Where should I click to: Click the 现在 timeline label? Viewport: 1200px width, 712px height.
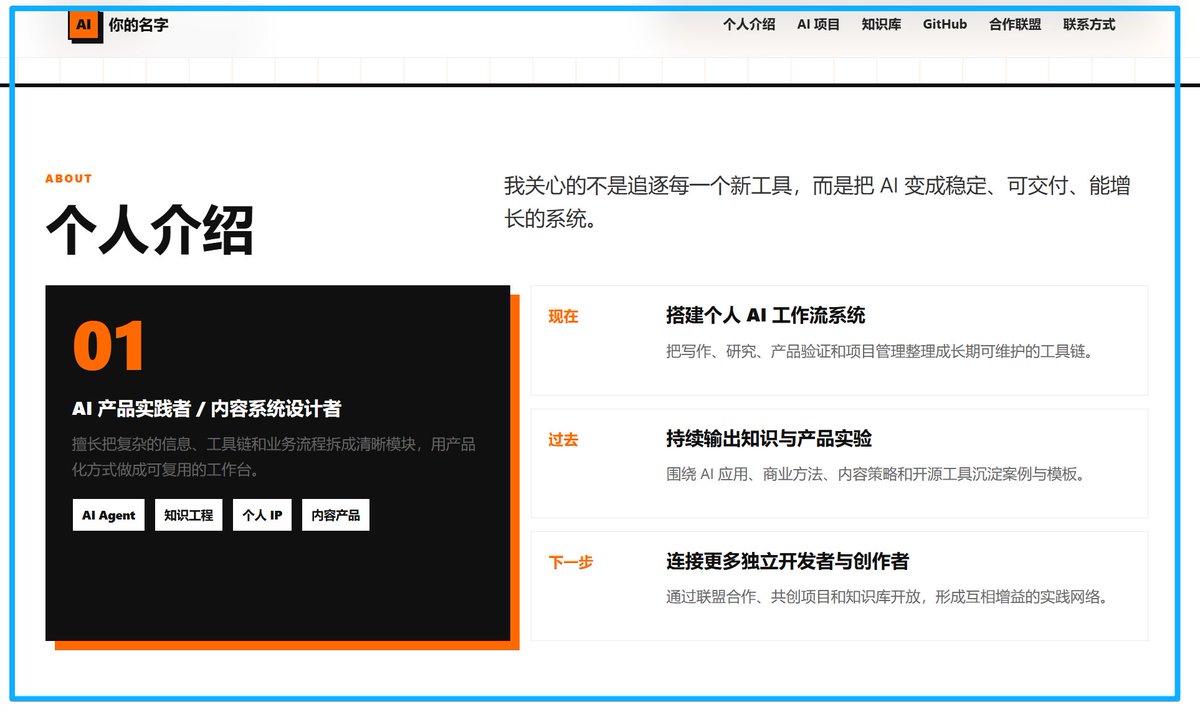(x=563, y=317)
